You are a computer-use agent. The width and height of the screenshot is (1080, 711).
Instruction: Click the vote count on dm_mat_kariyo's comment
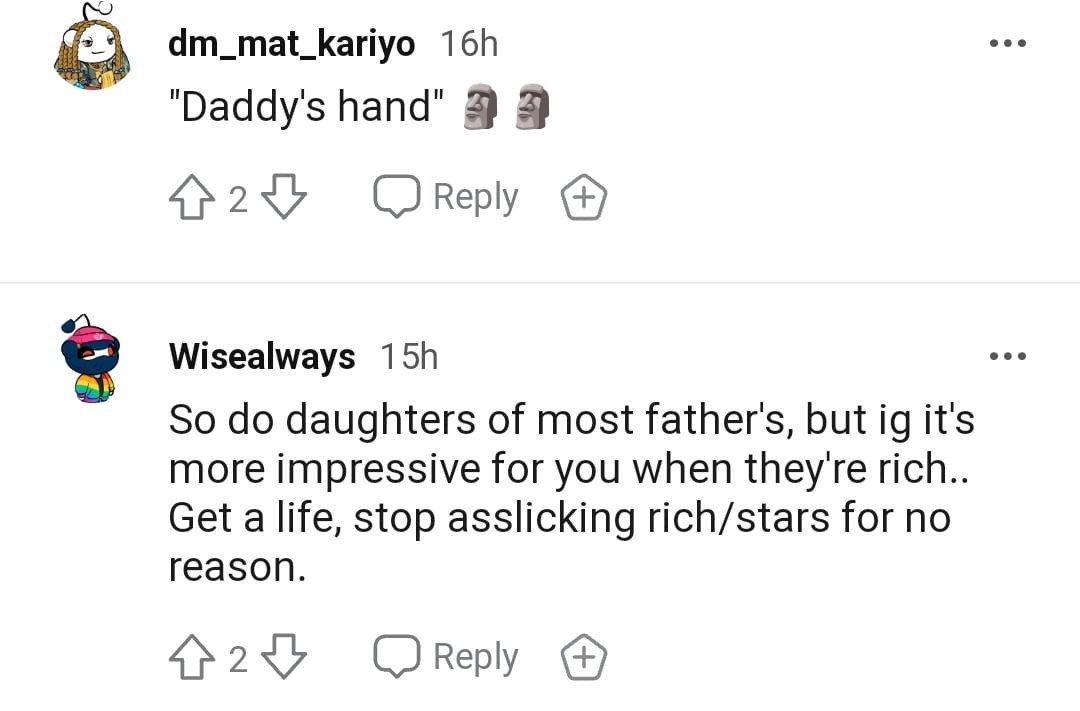(237, 199)
